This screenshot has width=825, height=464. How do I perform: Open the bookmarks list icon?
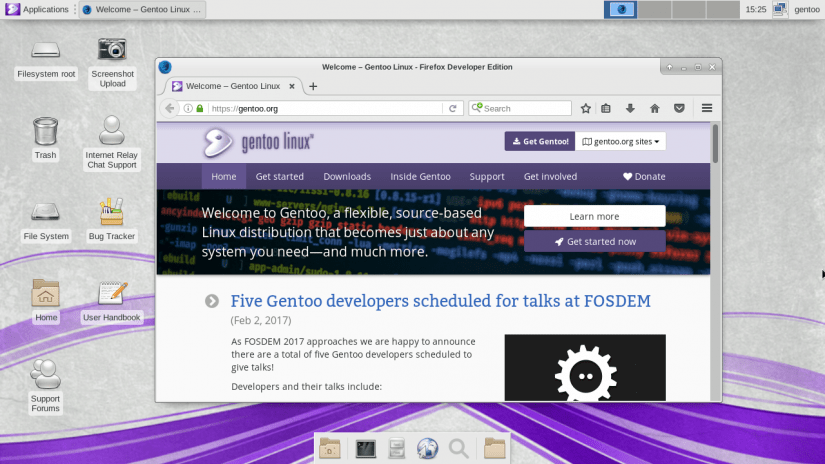pyautogui.click(x=606, y=108)
